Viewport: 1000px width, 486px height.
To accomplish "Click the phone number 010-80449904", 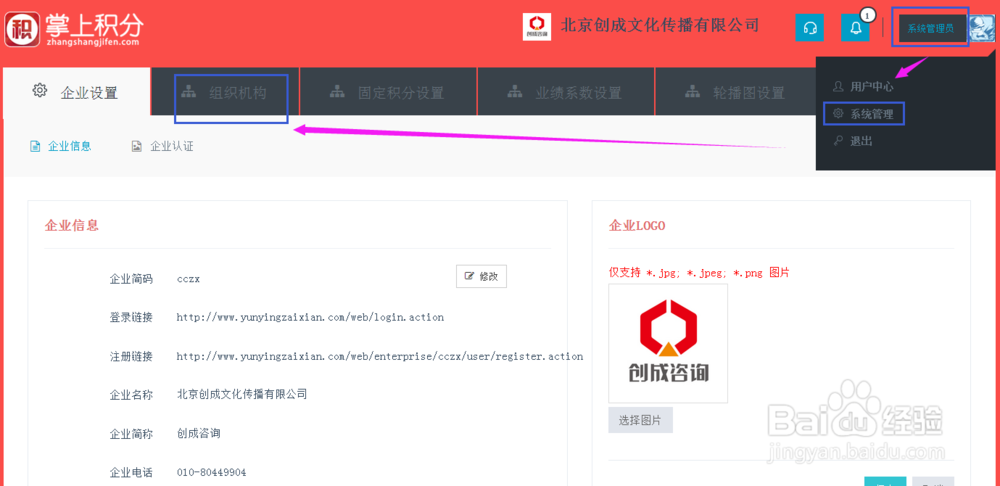I will 212,473.
